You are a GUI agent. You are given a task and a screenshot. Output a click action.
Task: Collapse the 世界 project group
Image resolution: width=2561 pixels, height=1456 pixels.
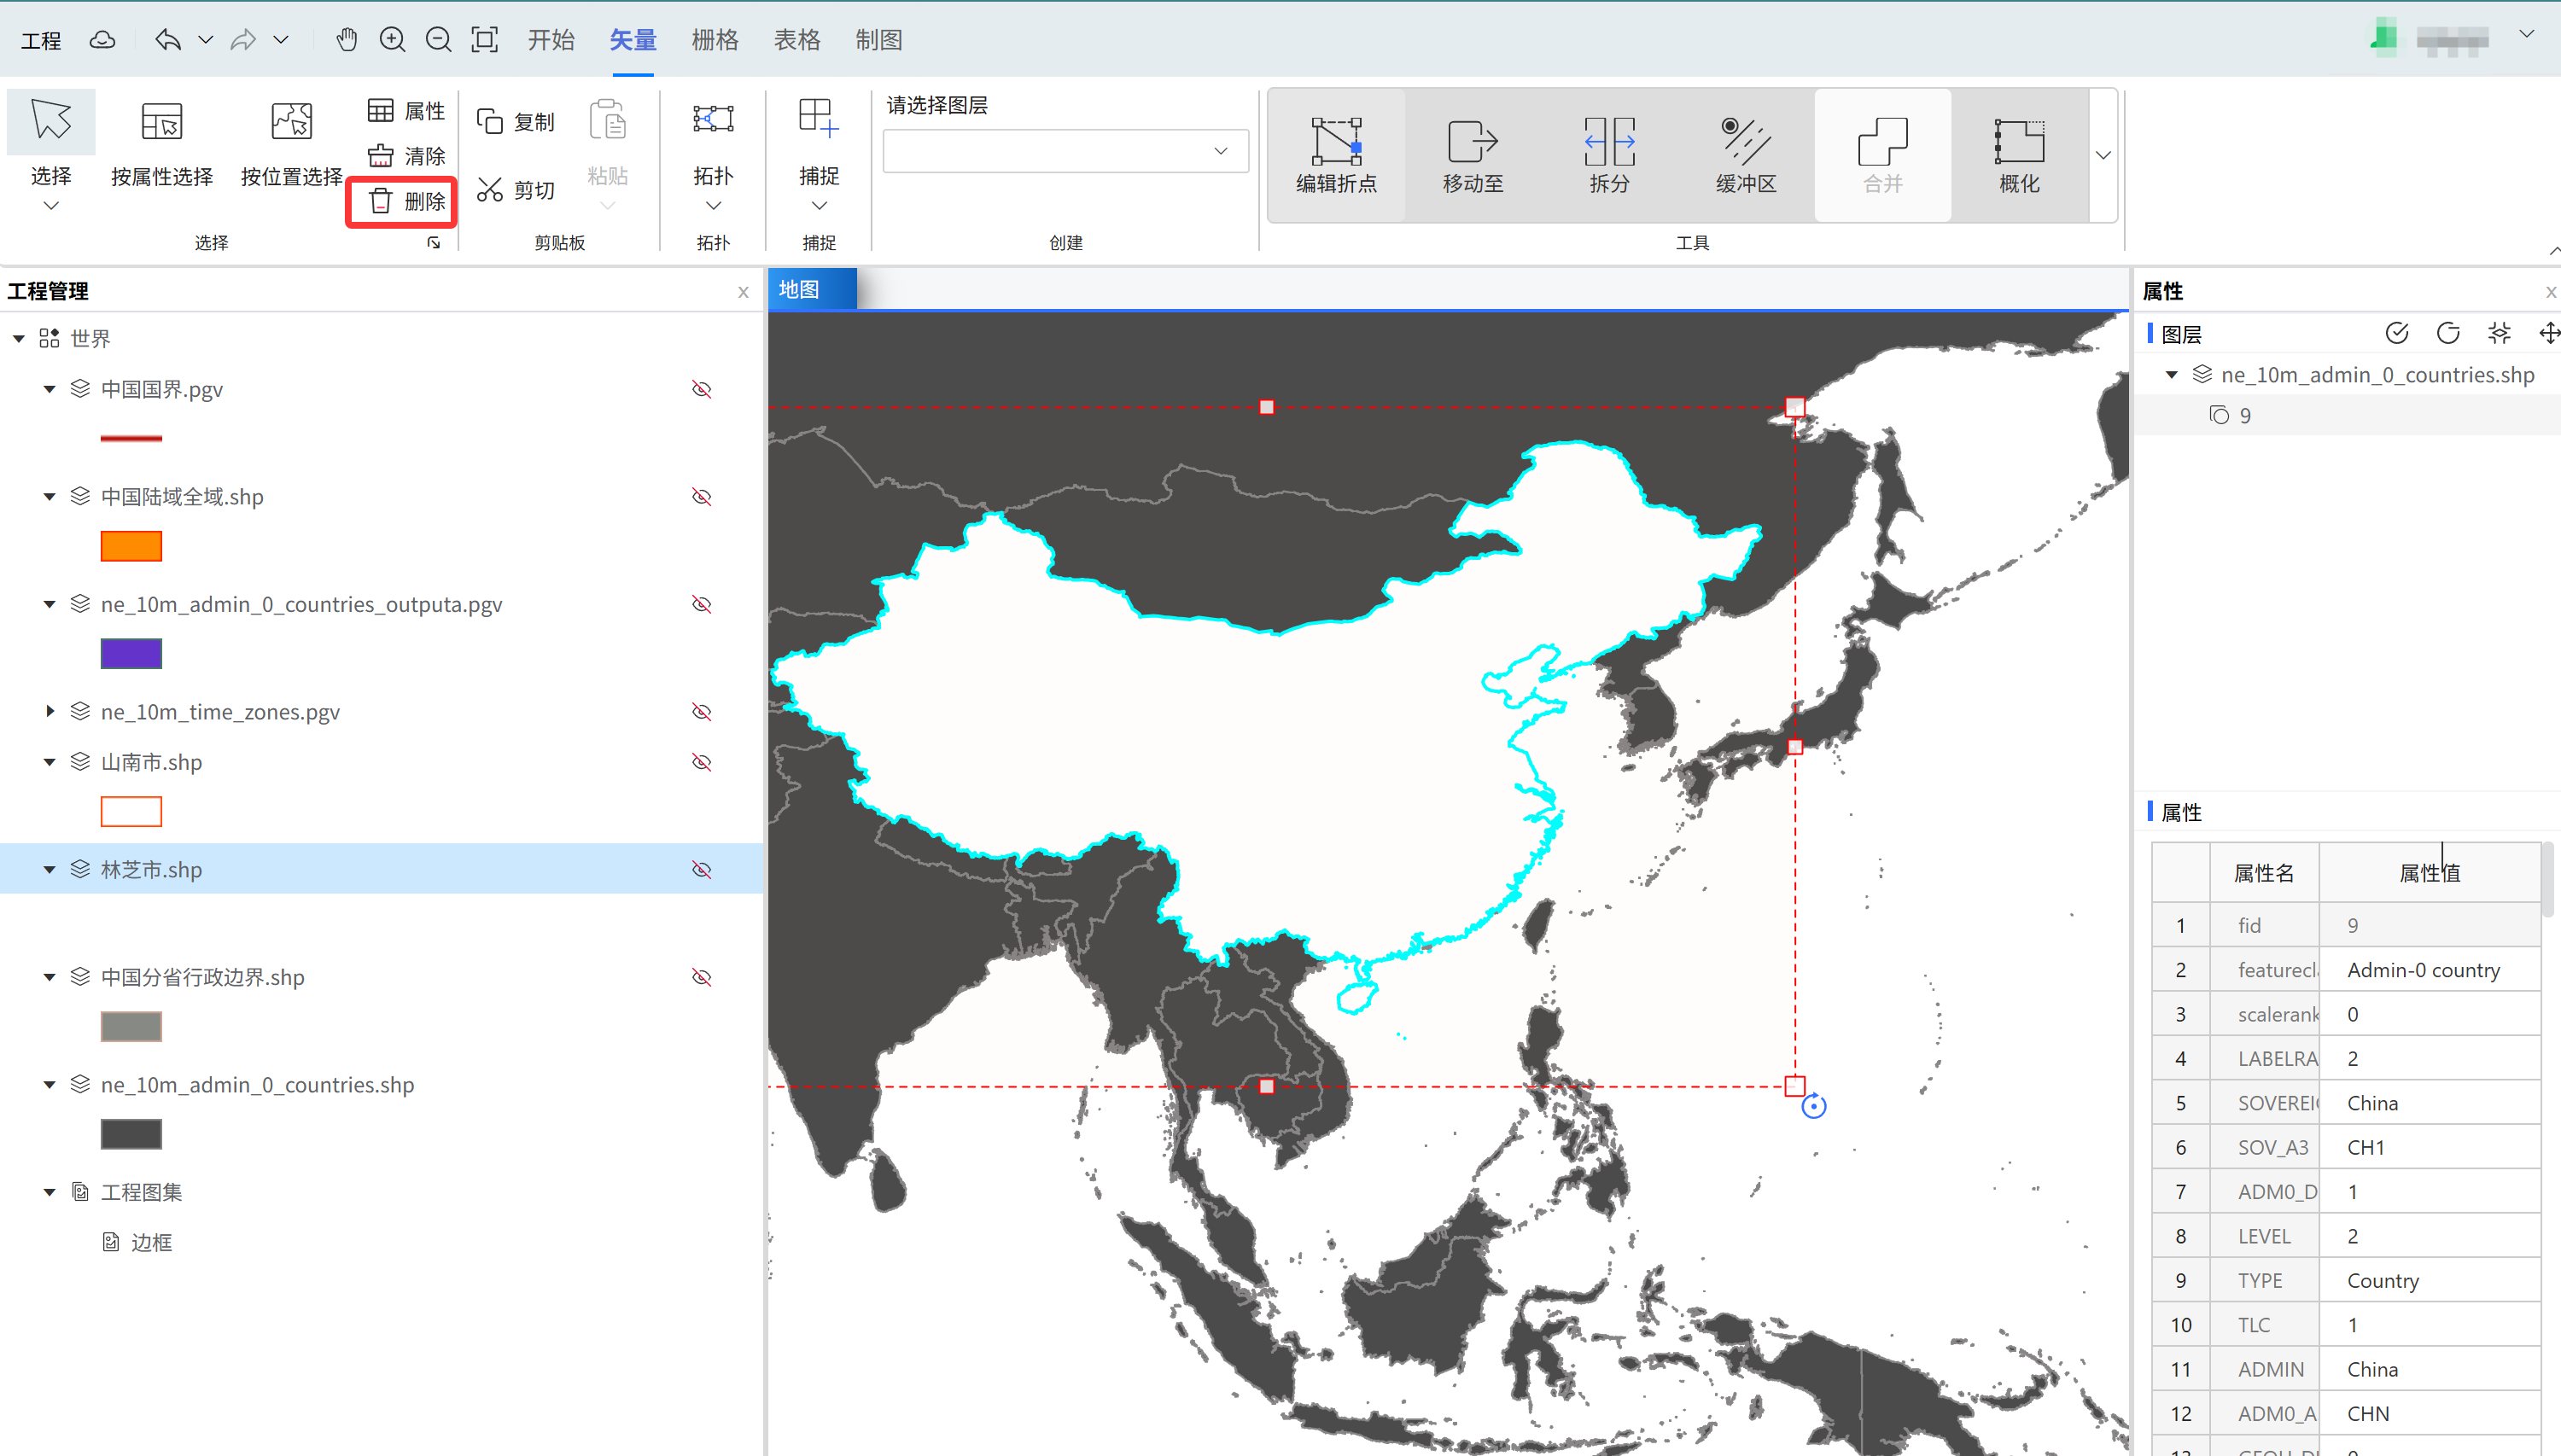coord(19,339)
